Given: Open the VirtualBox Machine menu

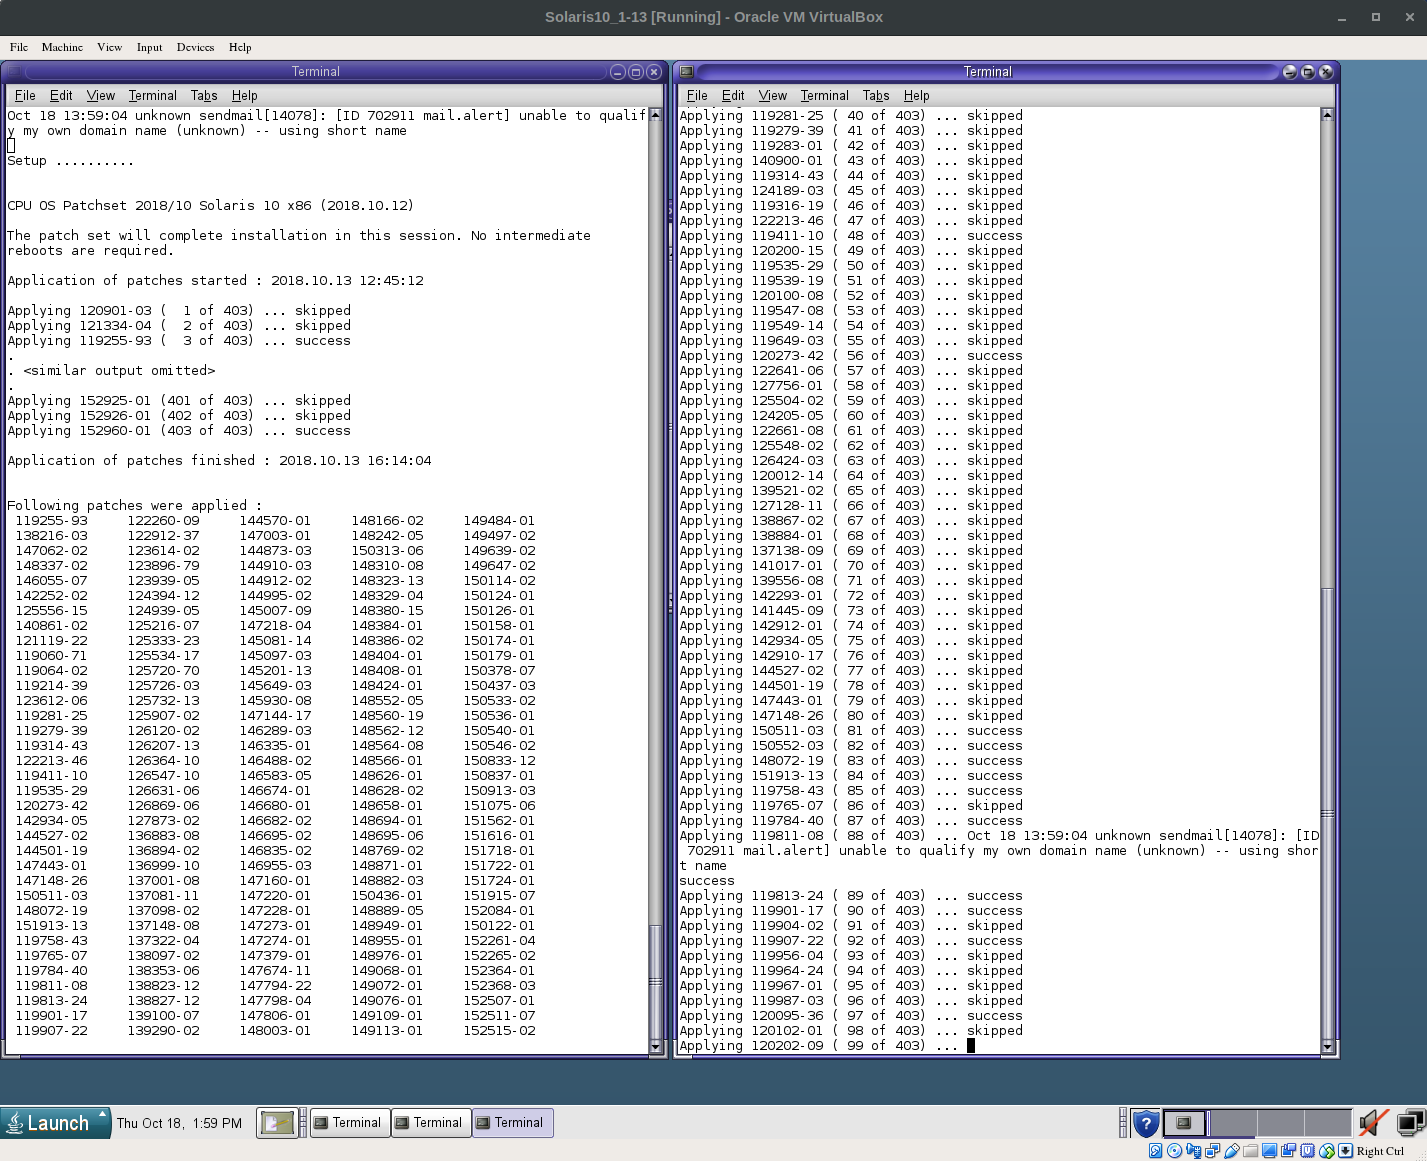Looking at the screenshot, I should point(62,47).
